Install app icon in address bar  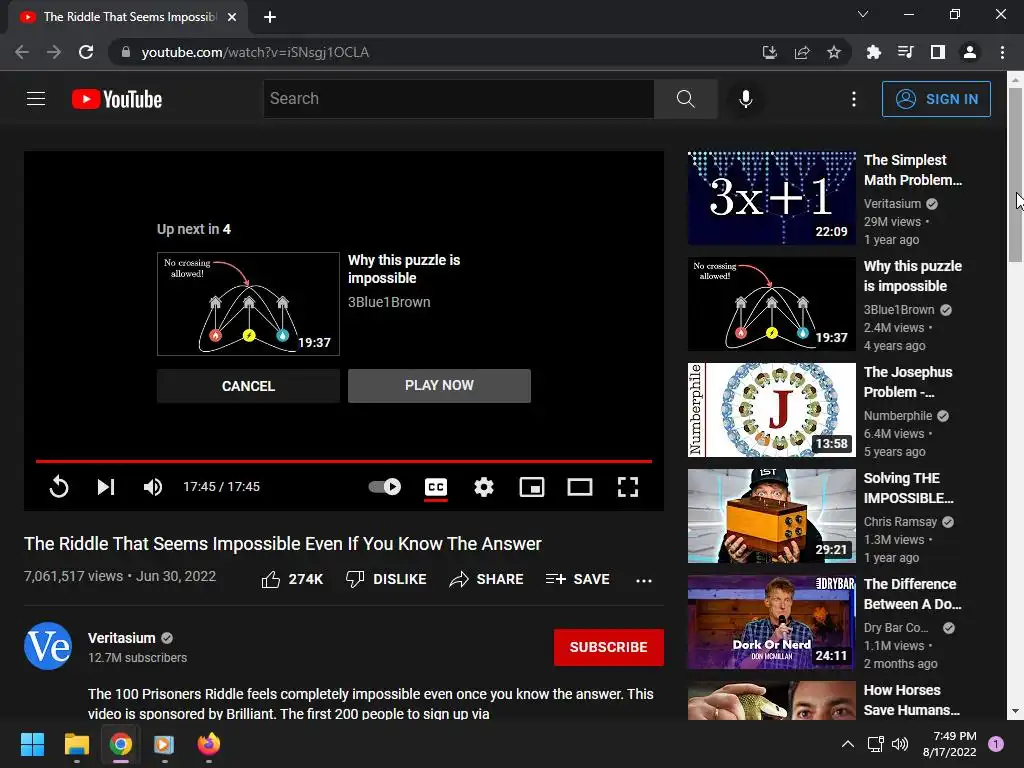(770, 52)
